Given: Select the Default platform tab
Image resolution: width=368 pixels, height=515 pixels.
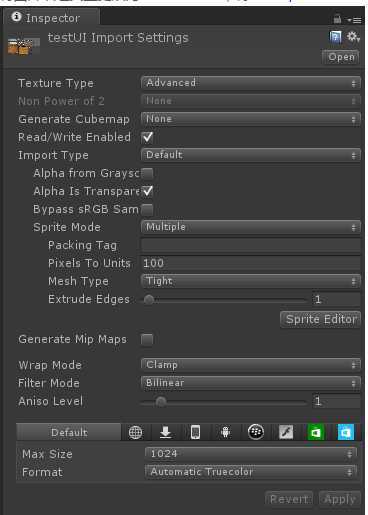Looking at the screenshot, I should pyautogui.click(x=69, y=432).
